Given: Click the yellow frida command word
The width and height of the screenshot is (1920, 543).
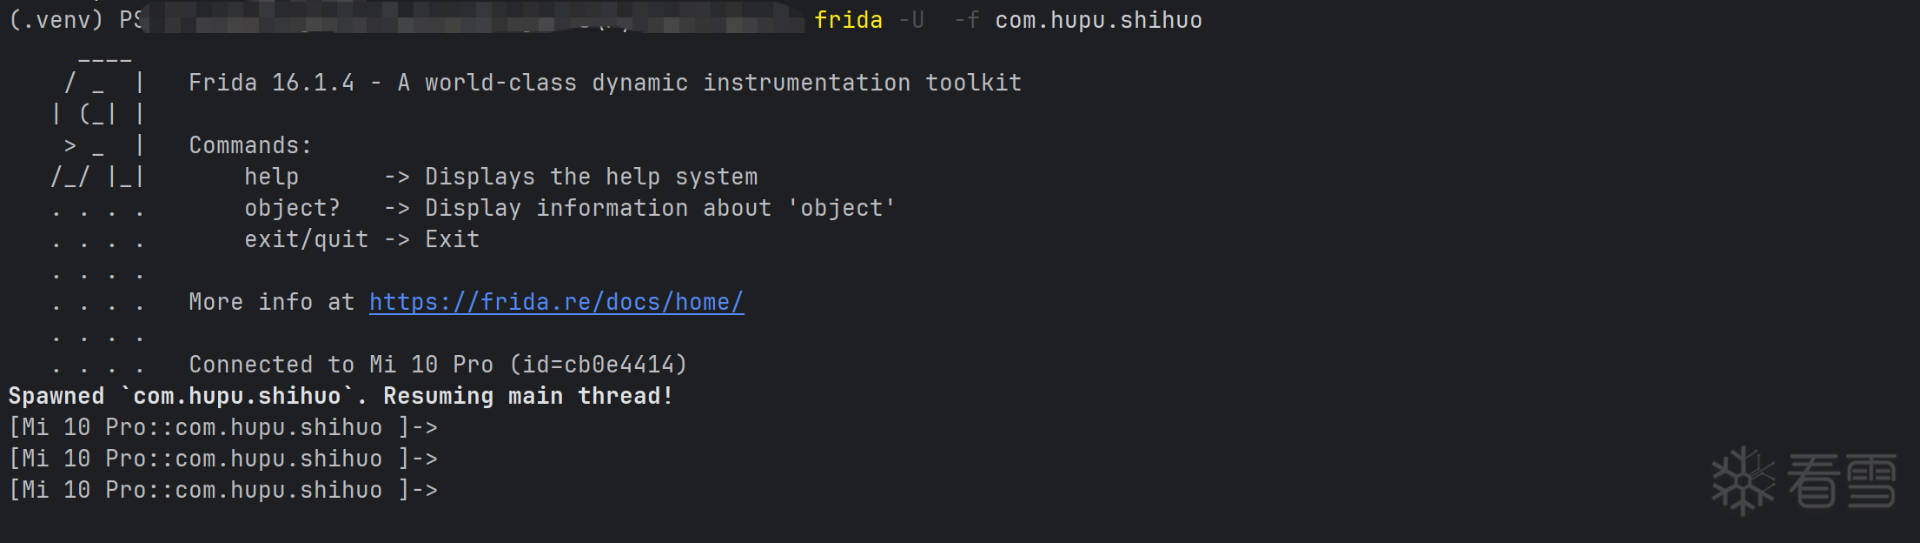Looking at the screenshot, I should tap(848, 20).
